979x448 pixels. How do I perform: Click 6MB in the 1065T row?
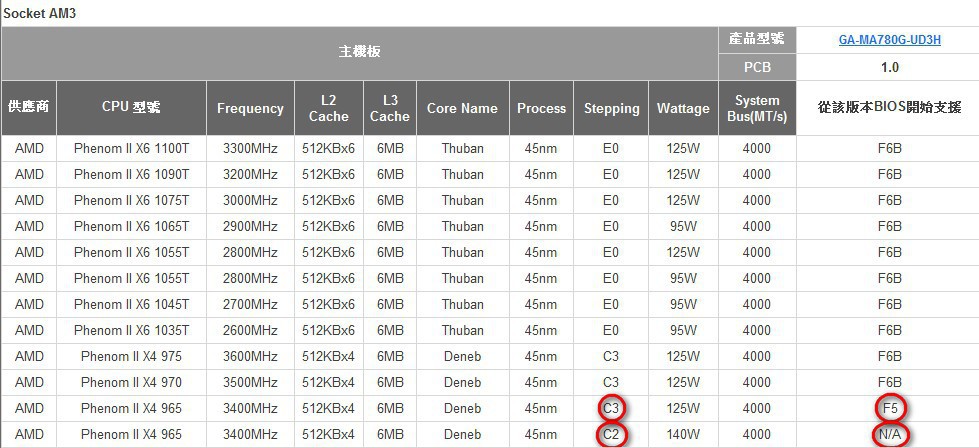coord(390,226)
